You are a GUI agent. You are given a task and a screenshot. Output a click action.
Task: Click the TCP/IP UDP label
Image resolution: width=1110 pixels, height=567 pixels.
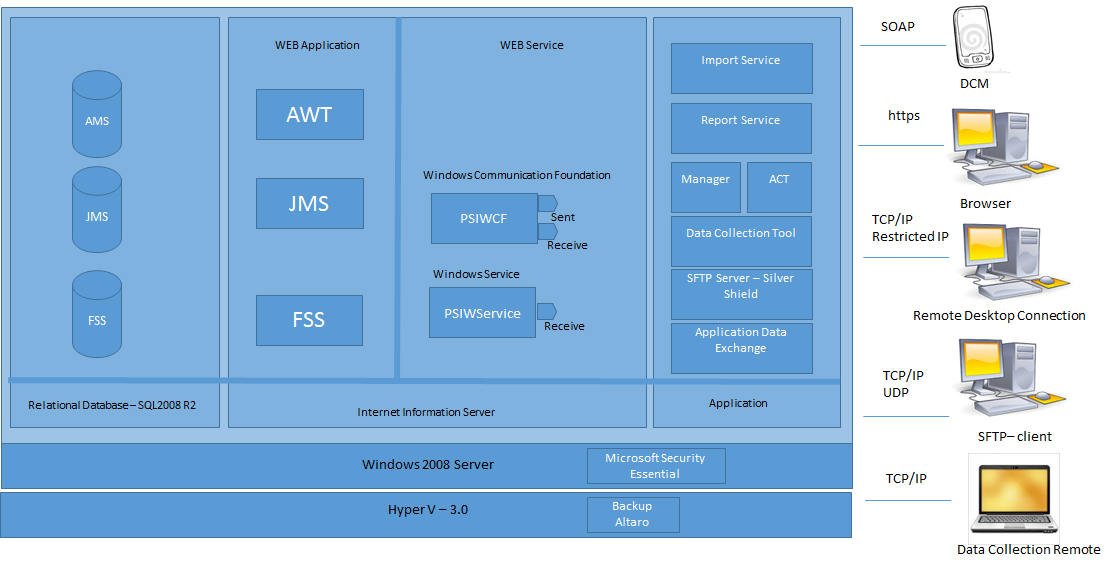[x=903, y=384]
